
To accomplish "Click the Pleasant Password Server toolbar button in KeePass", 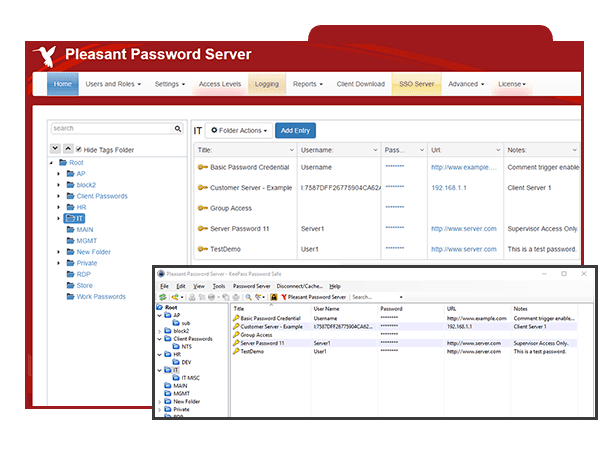I will point(313,297).
